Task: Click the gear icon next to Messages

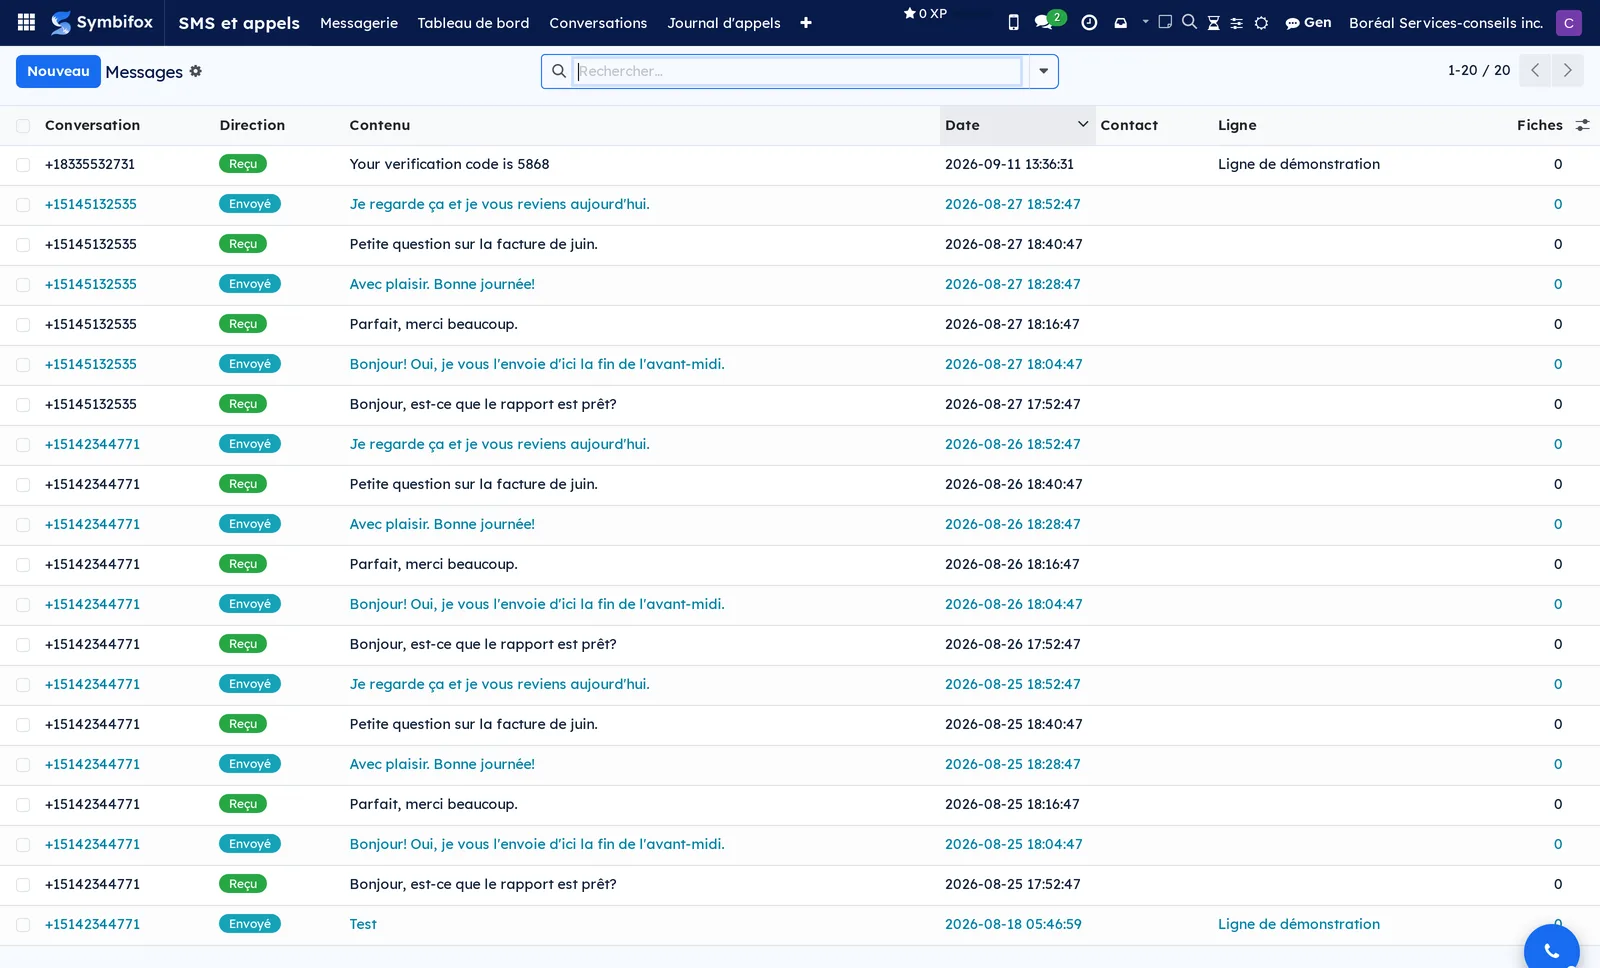Action: [x=196, y=71]
